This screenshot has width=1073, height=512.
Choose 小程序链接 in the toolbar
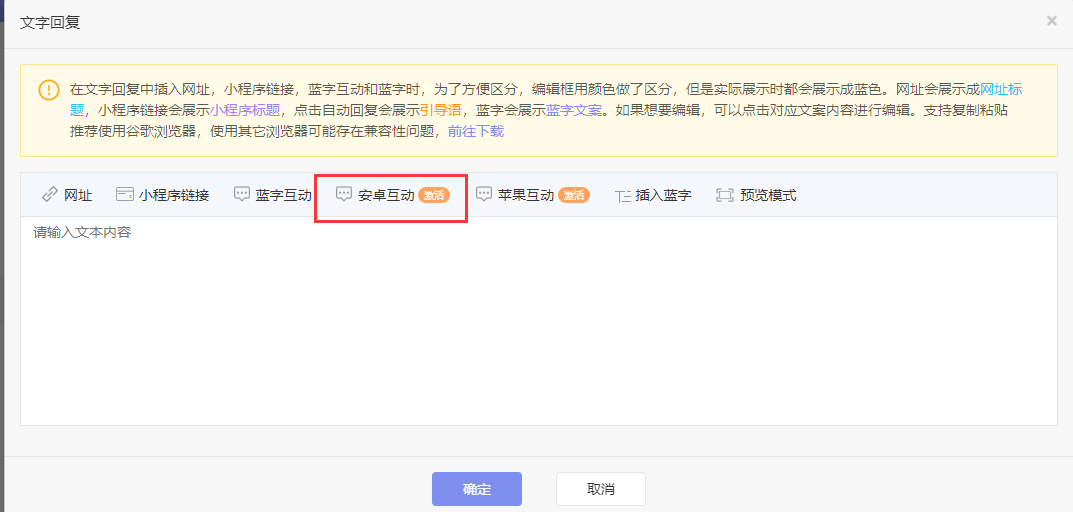174,195
